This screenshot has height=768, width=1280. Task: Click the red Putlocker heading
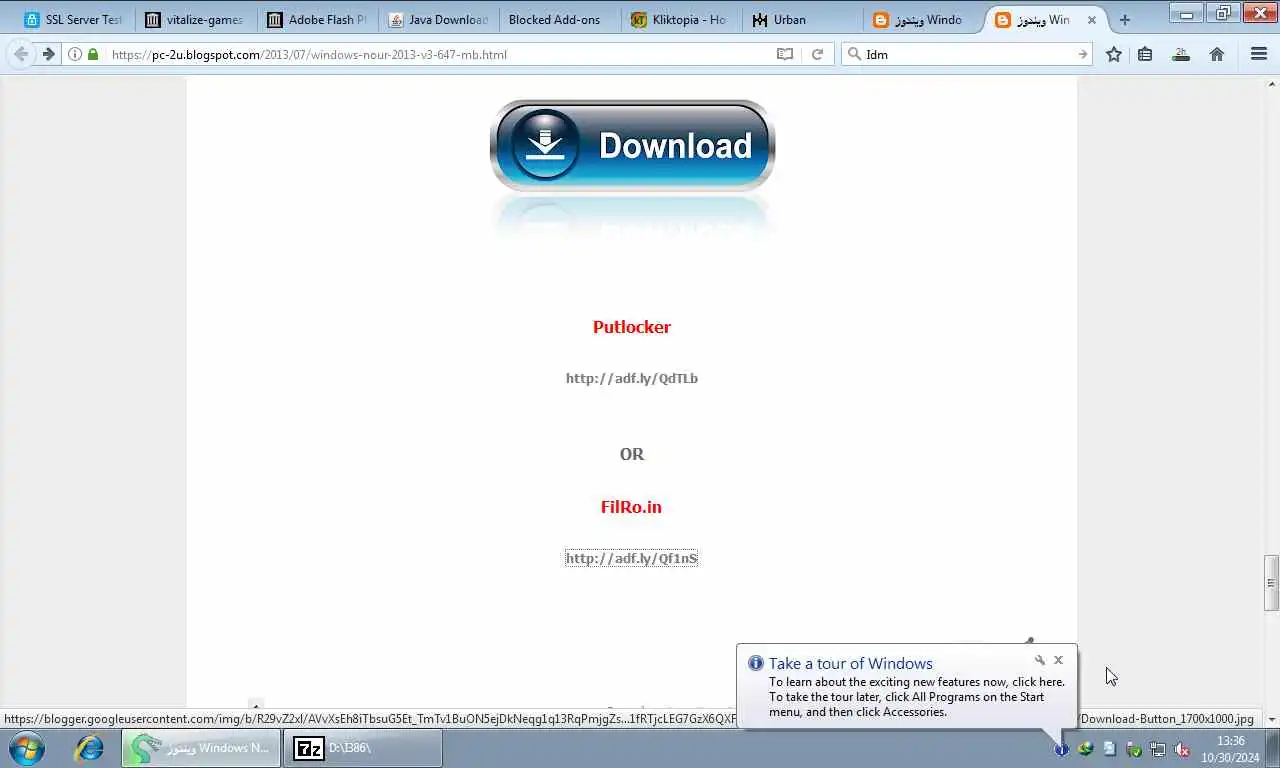pyautogui.click(x=632, y=327)
